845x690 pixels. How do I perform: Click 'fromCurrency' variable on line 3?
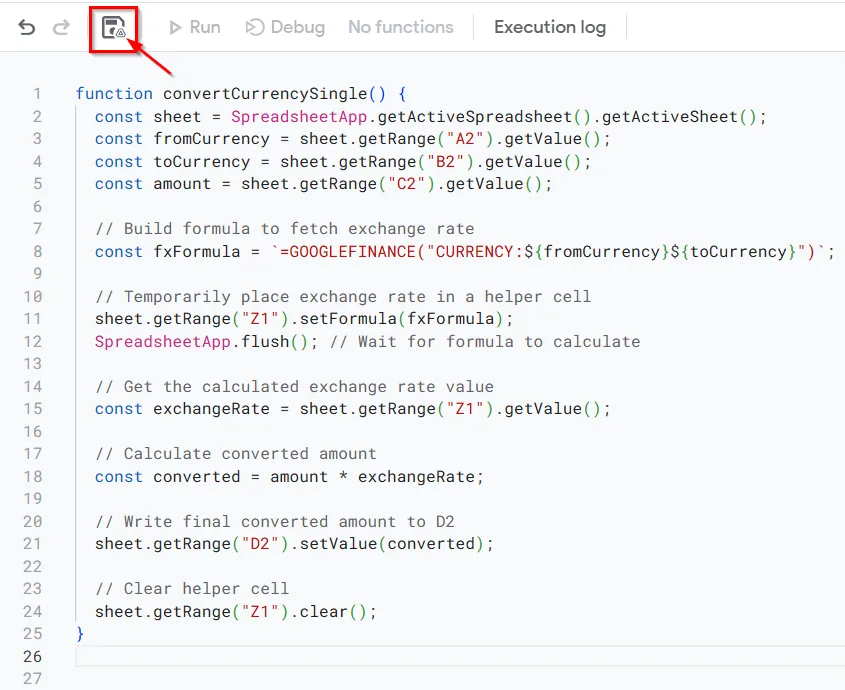coord(211,139)
